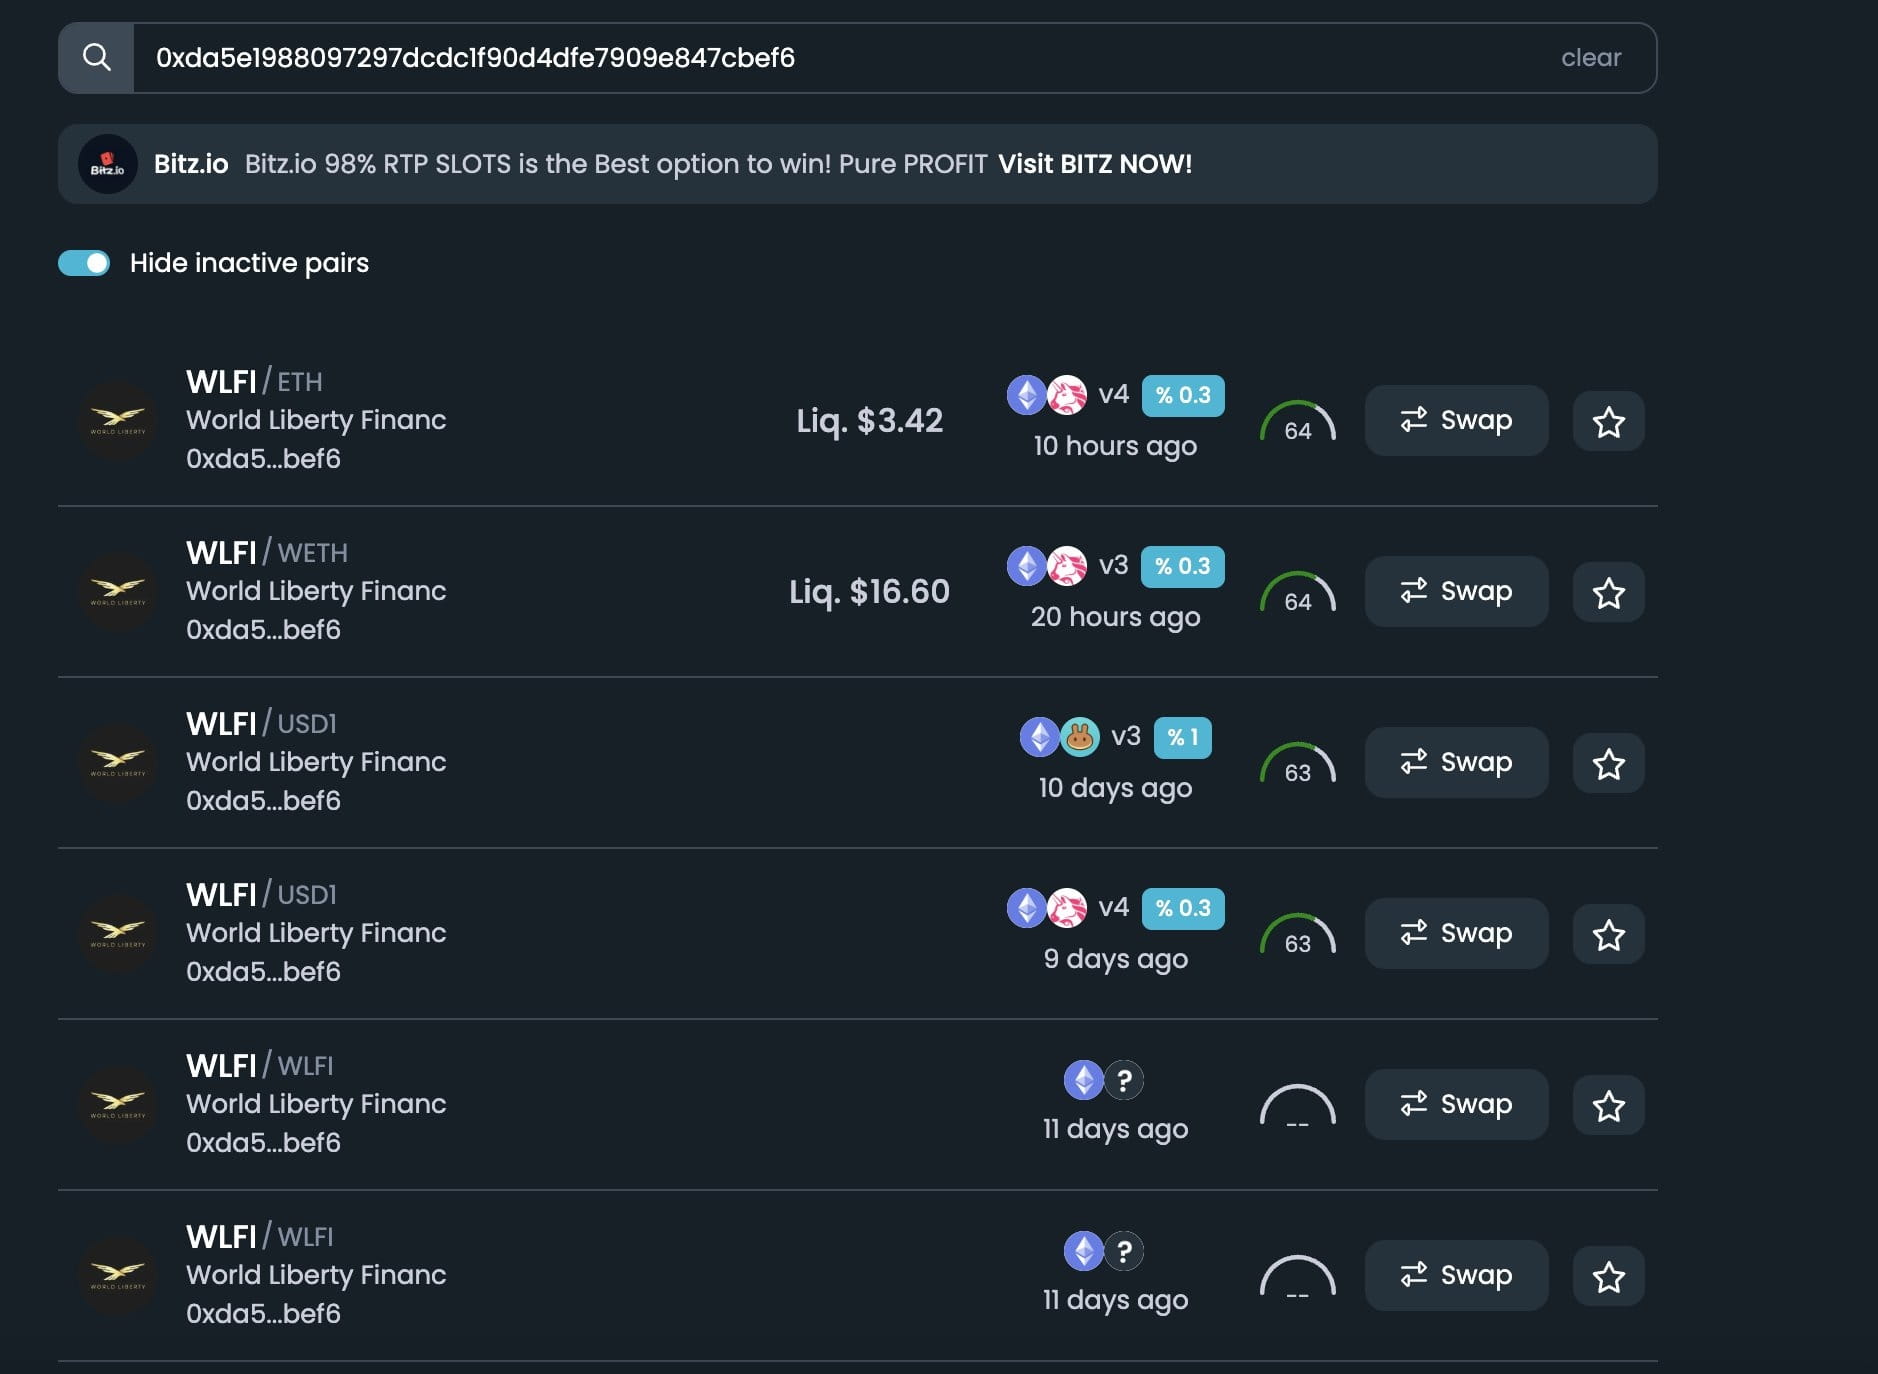Favorite the WLFI/ETH pair with star

pyautogui.click(x=1608, y=421)
